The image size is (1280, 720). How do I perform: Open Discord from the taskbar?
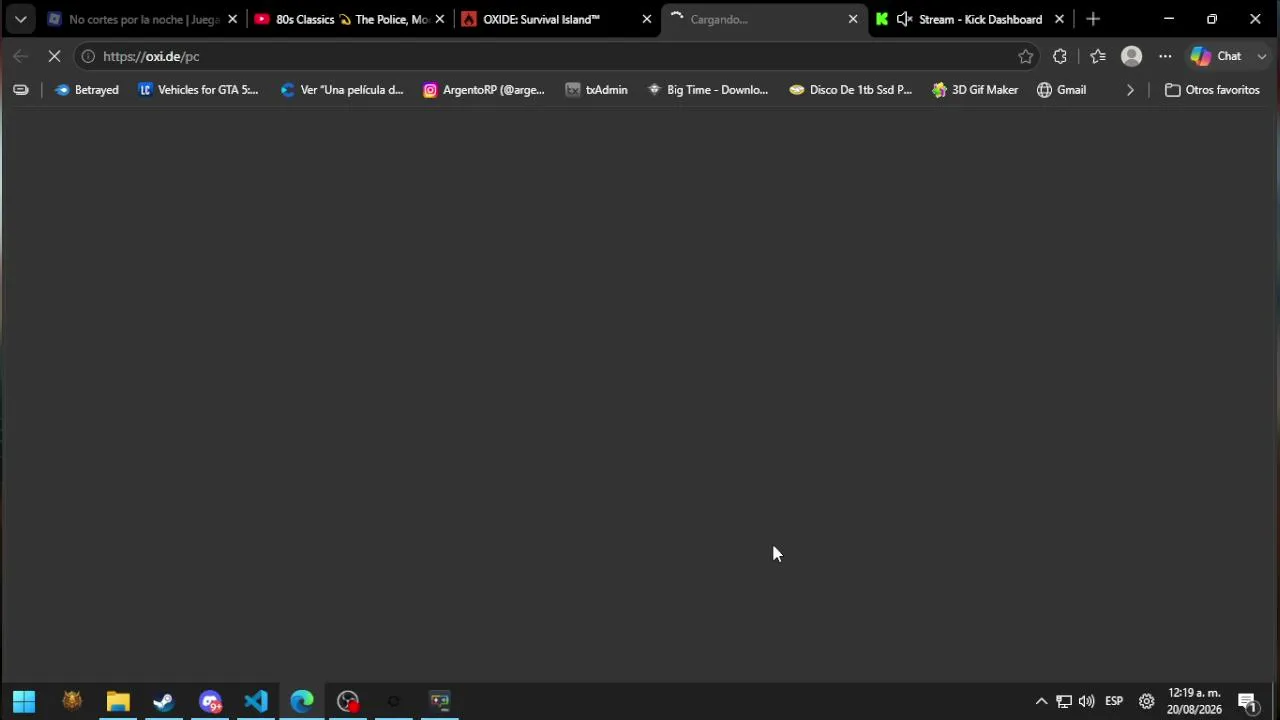pos(210,701)
